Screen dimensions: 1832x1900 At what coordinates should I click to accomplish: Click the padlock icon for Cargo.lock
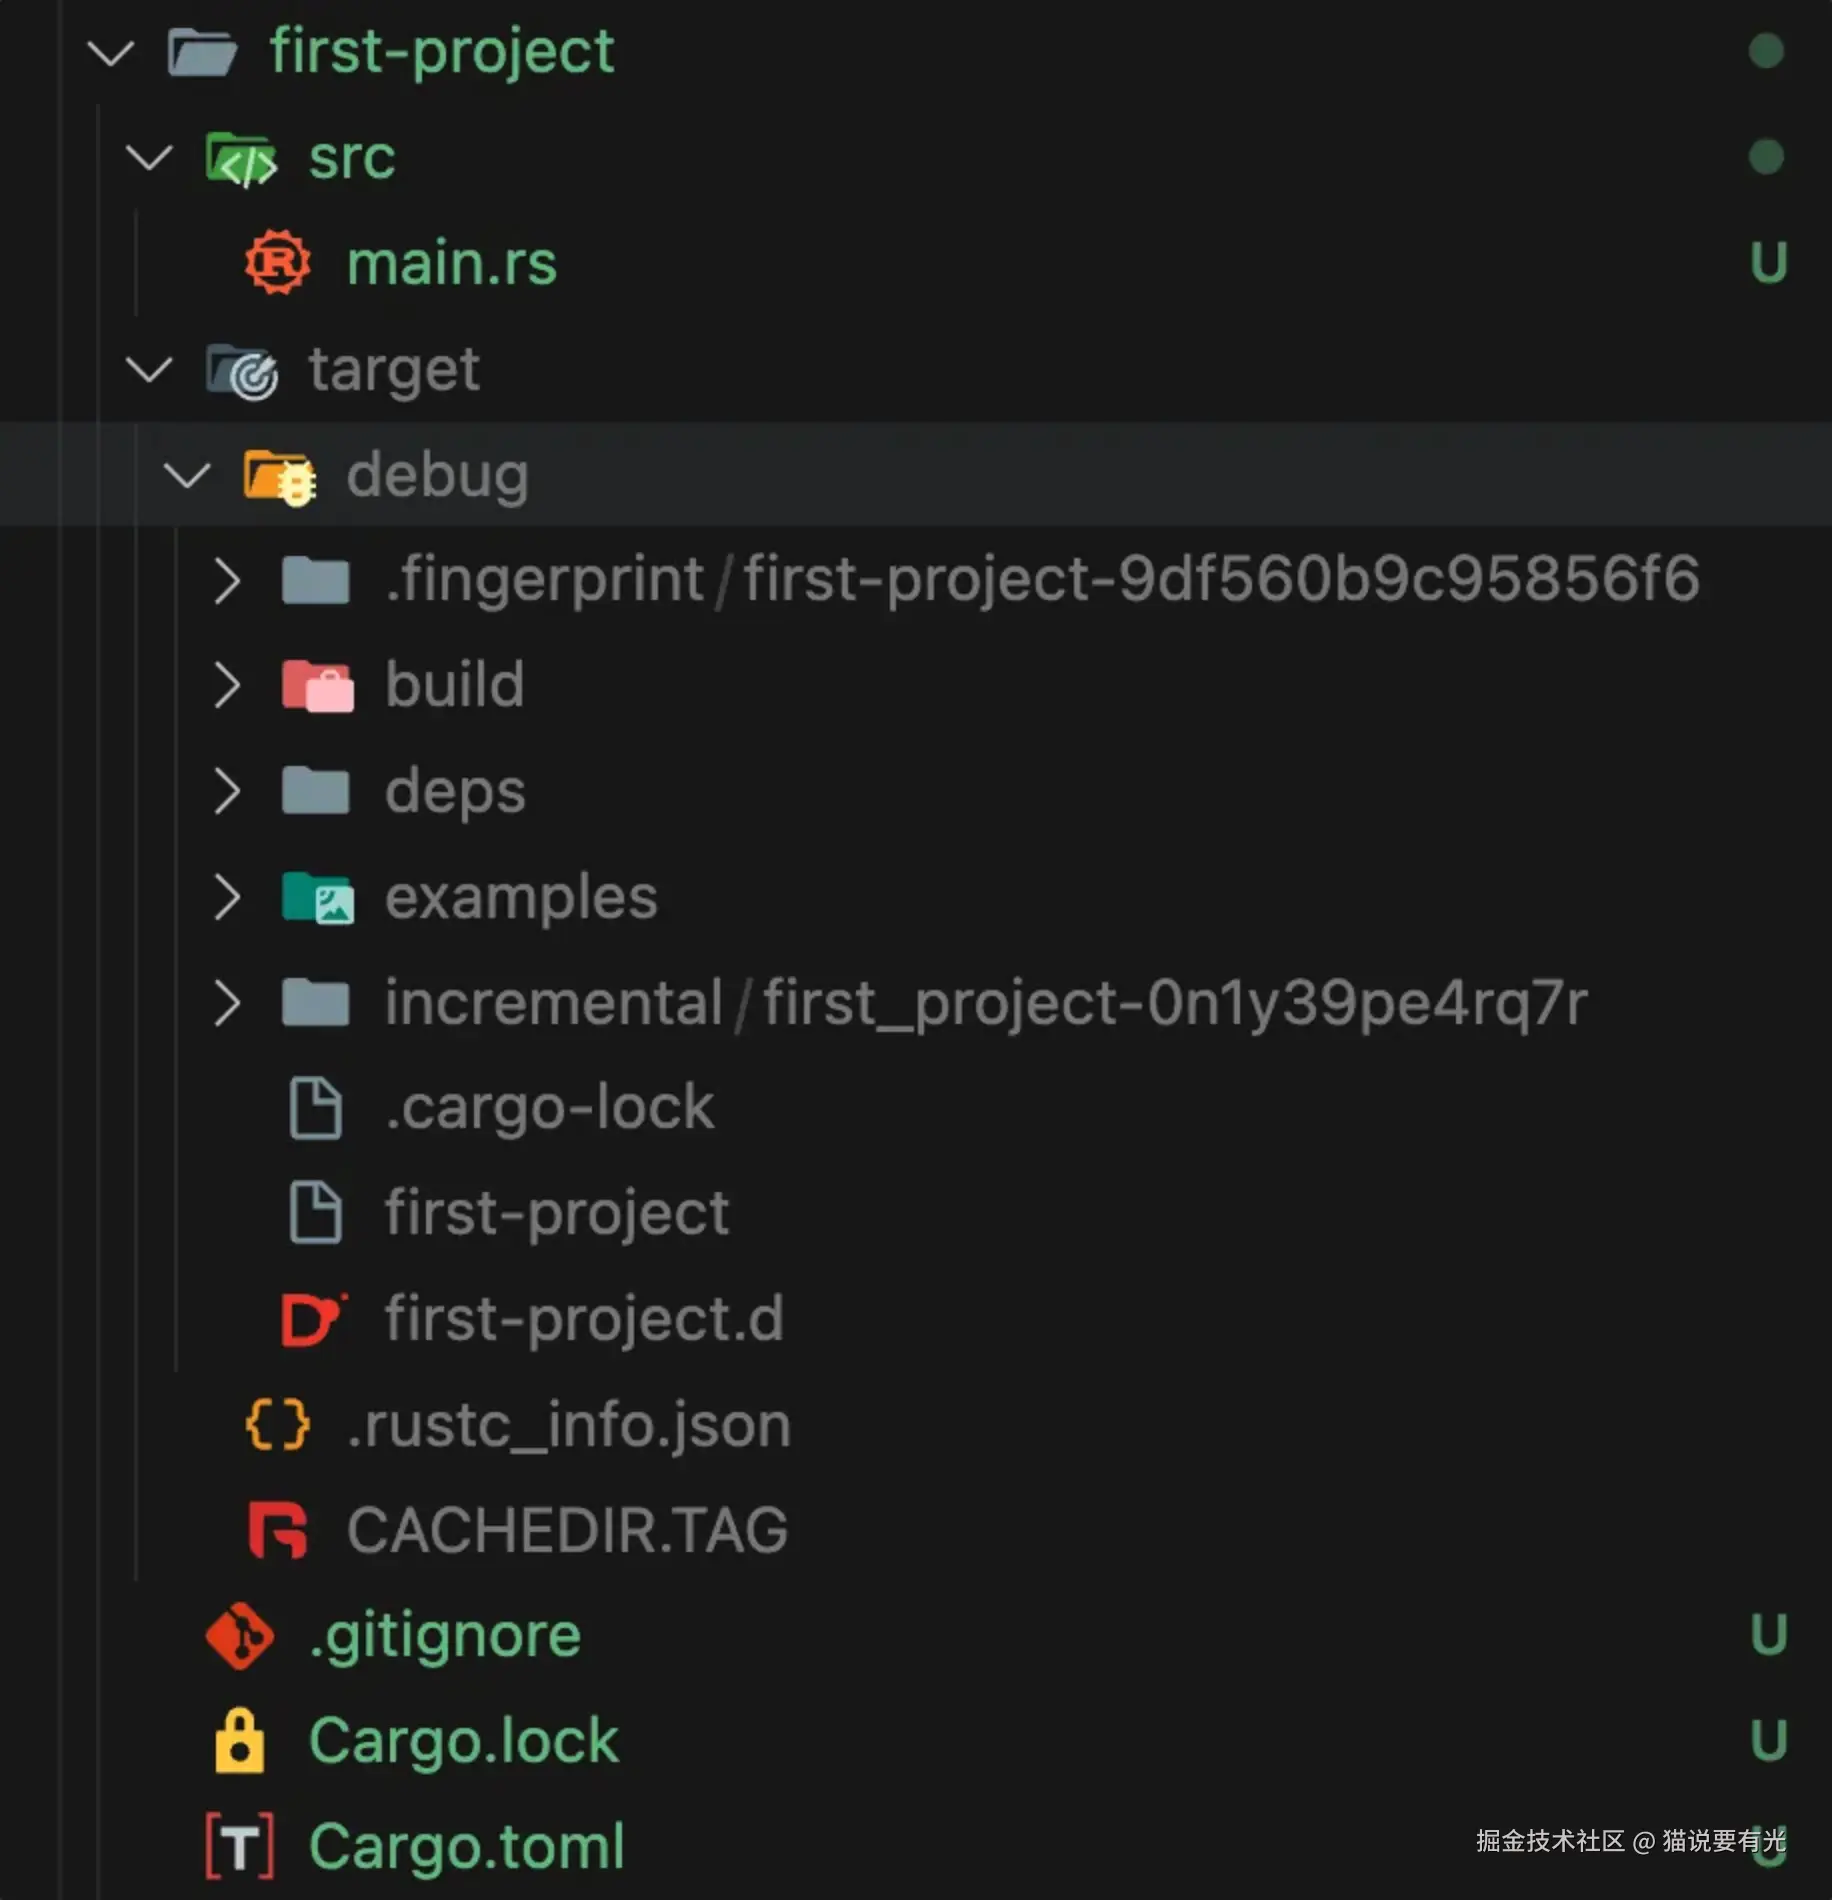click(240, 1741)
